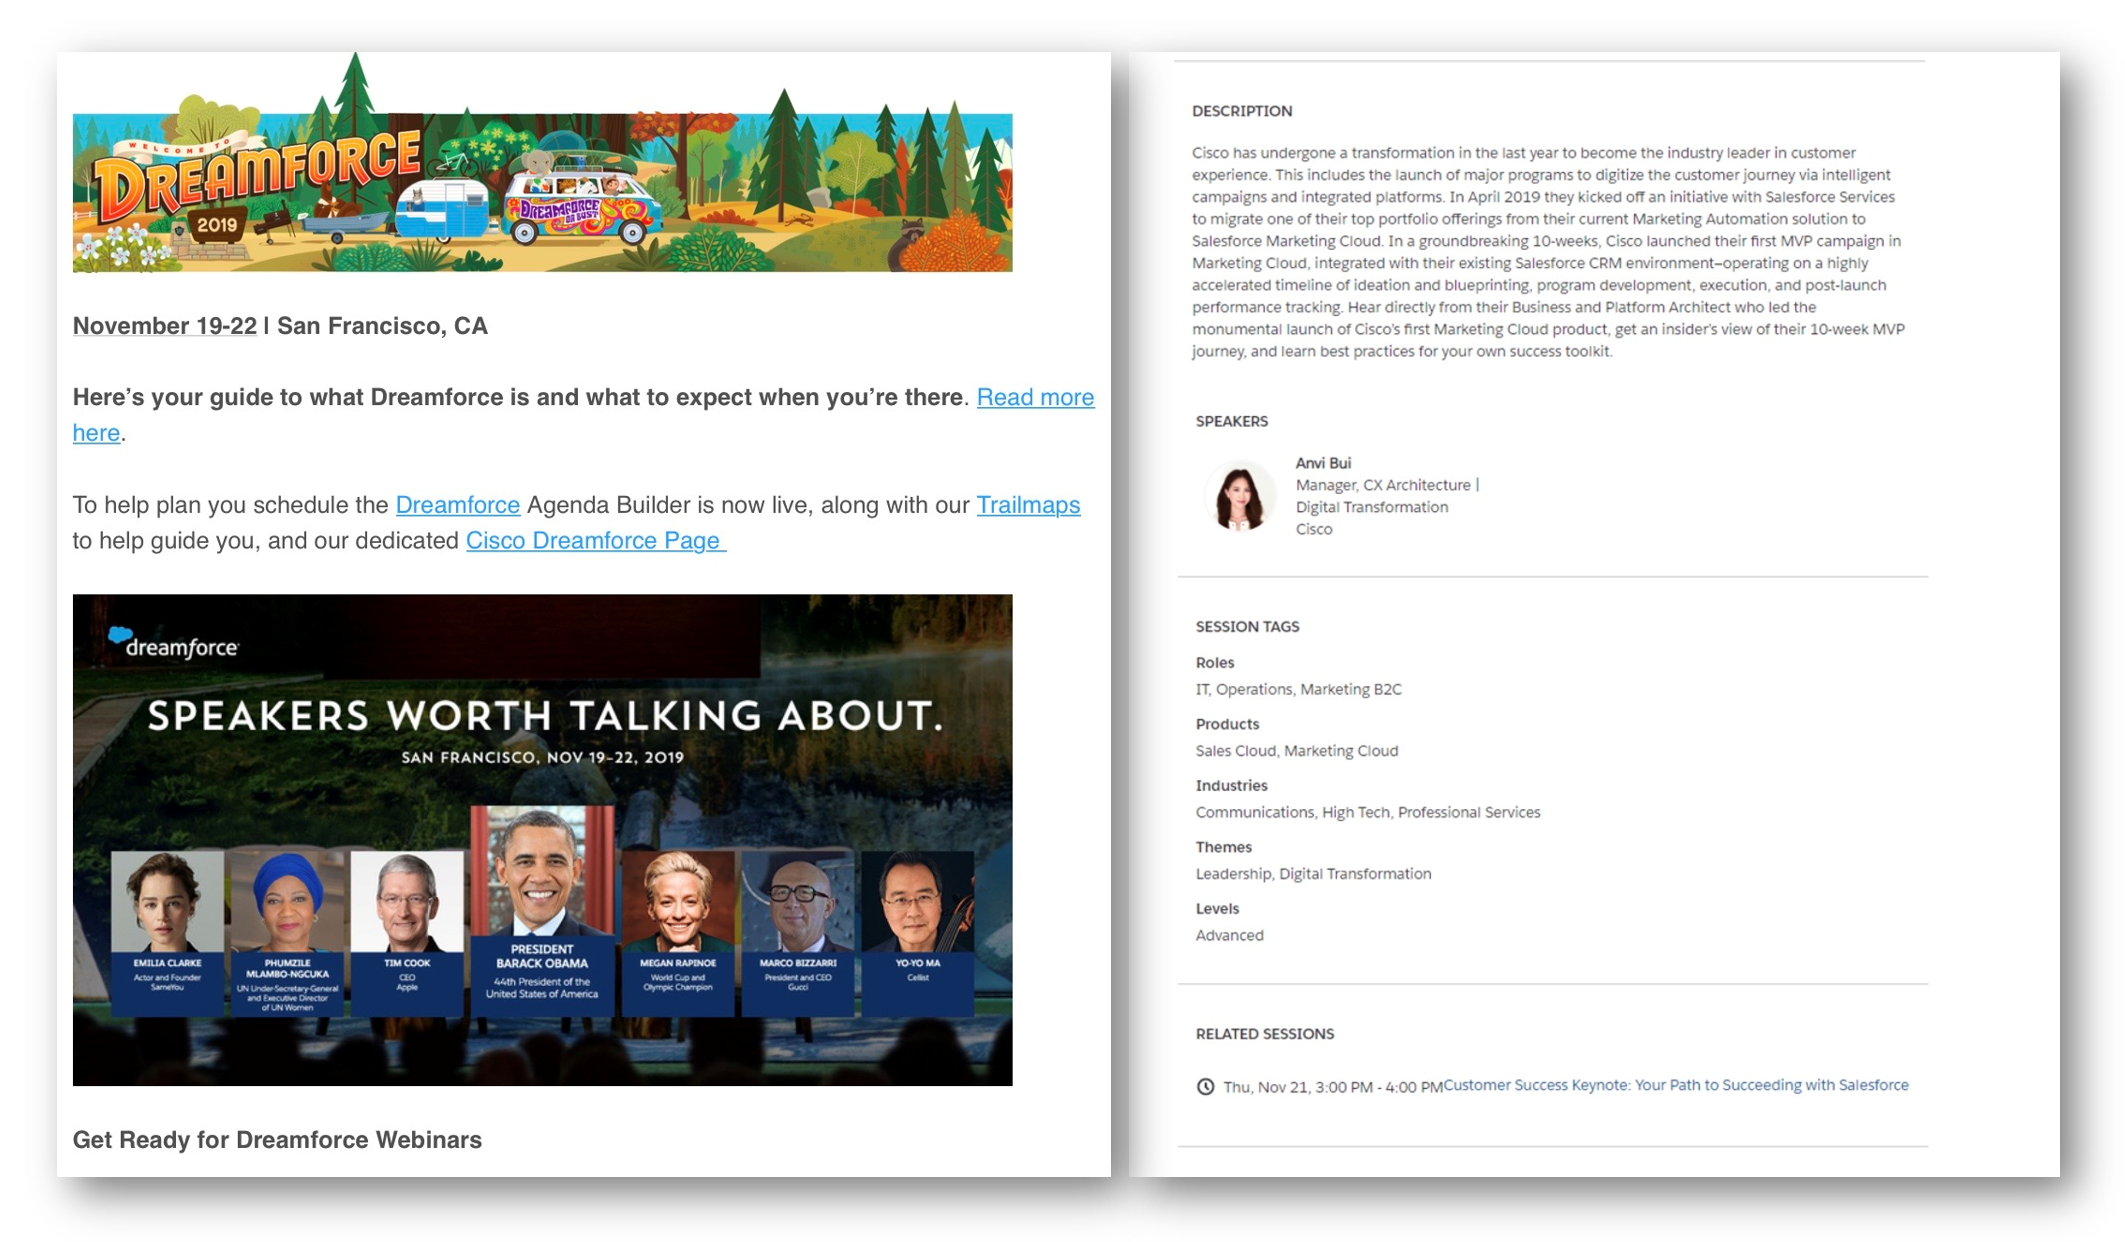Screen dimensions: 2125x1242
Task: Click the 'Industries' tag label
Action: click(x=1232, y=785)
